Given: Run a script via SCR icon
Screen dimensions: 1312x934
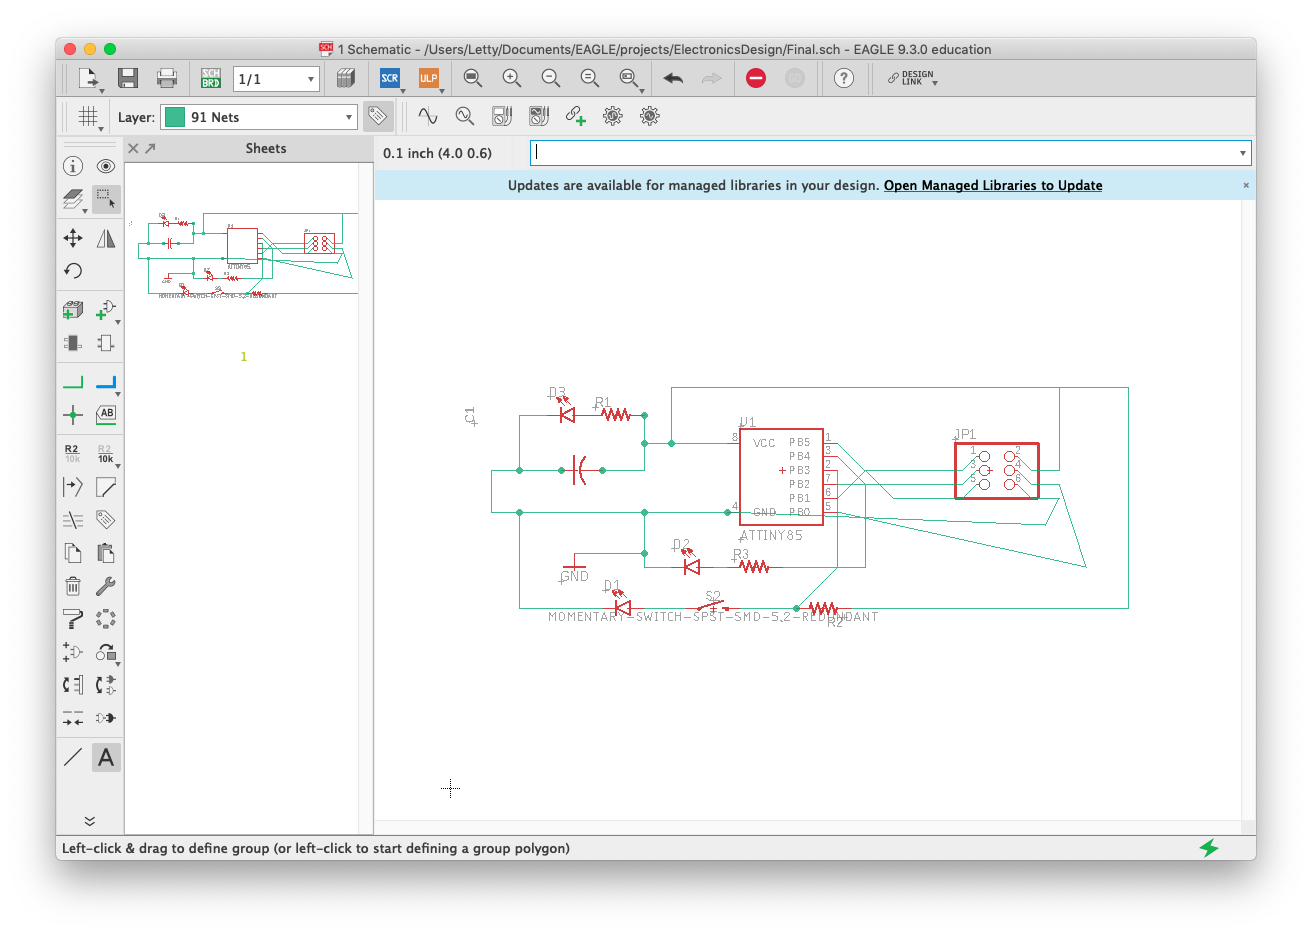Looking at the screenshot, I should [x=390, y=78].
